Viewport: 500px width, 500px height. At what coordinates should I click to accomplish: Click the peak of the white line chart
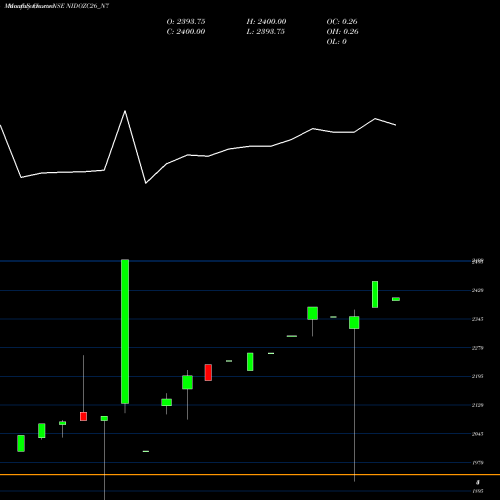pos(125,111)
